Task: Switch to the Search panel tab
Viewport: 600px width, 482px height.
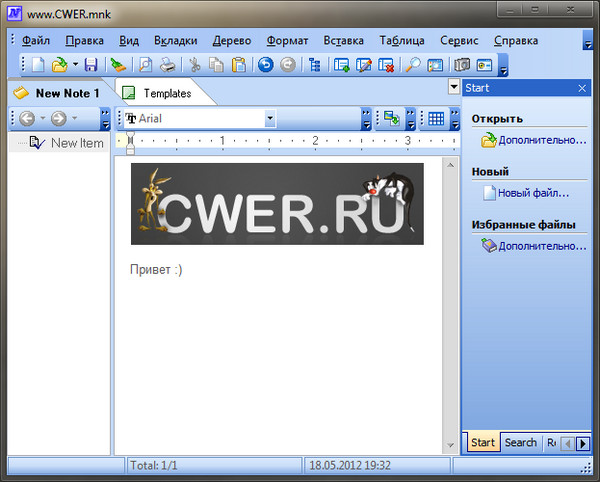Action: click(520, 442)
